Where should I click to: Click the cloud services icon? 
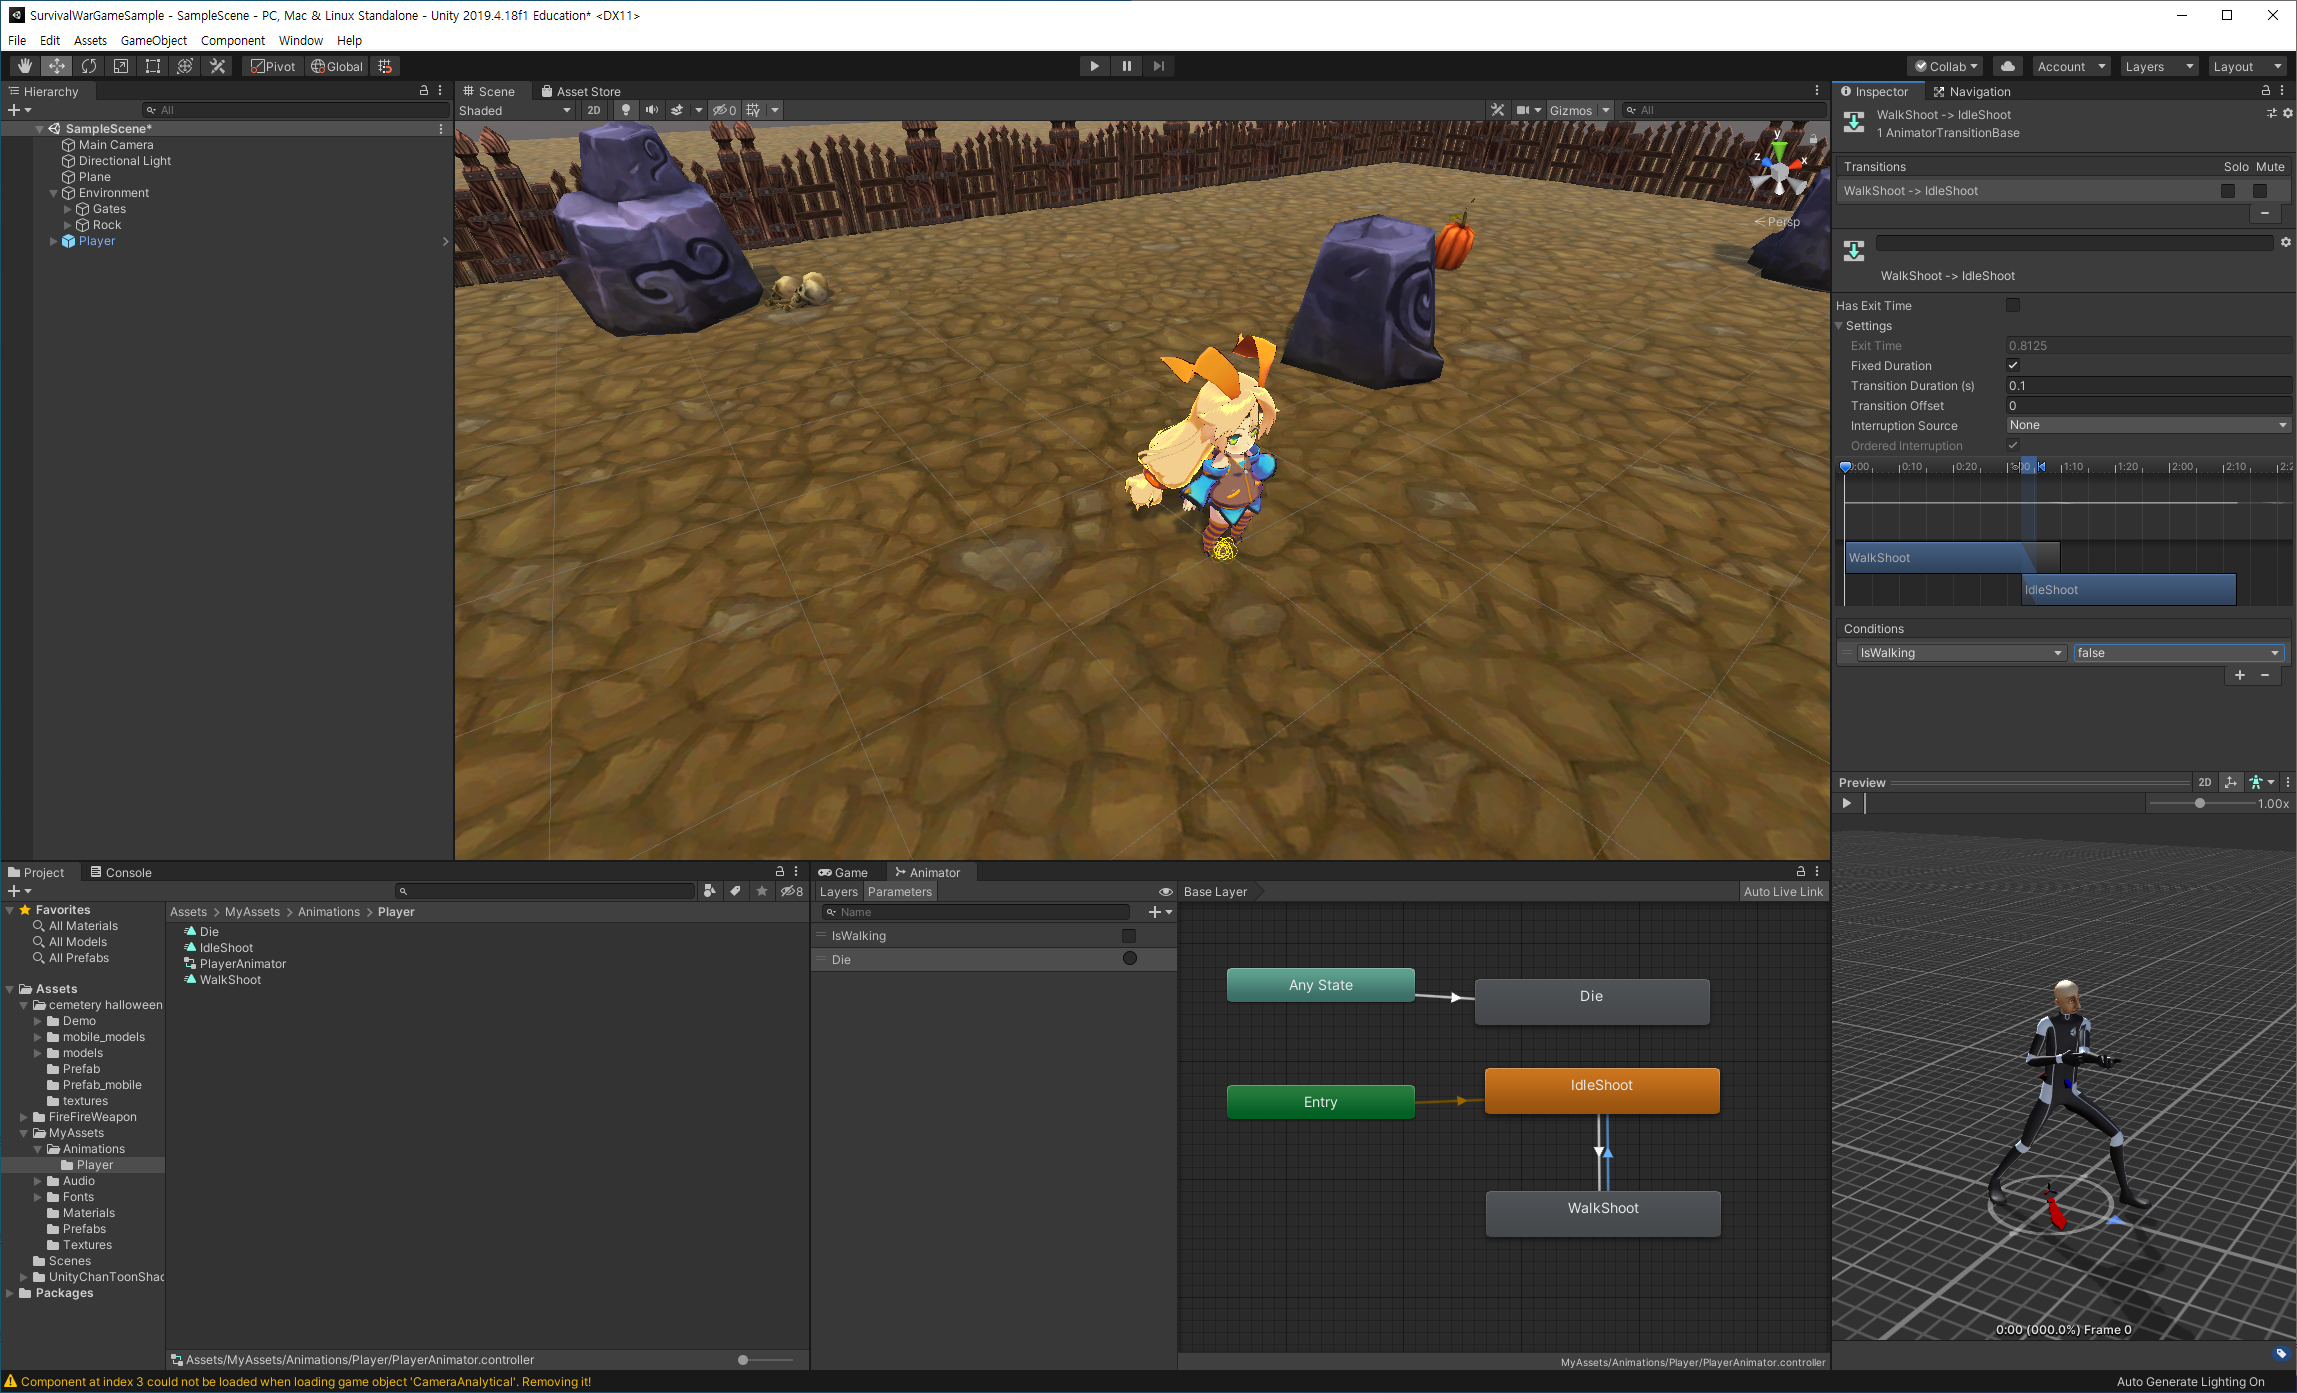[2007, 66]
